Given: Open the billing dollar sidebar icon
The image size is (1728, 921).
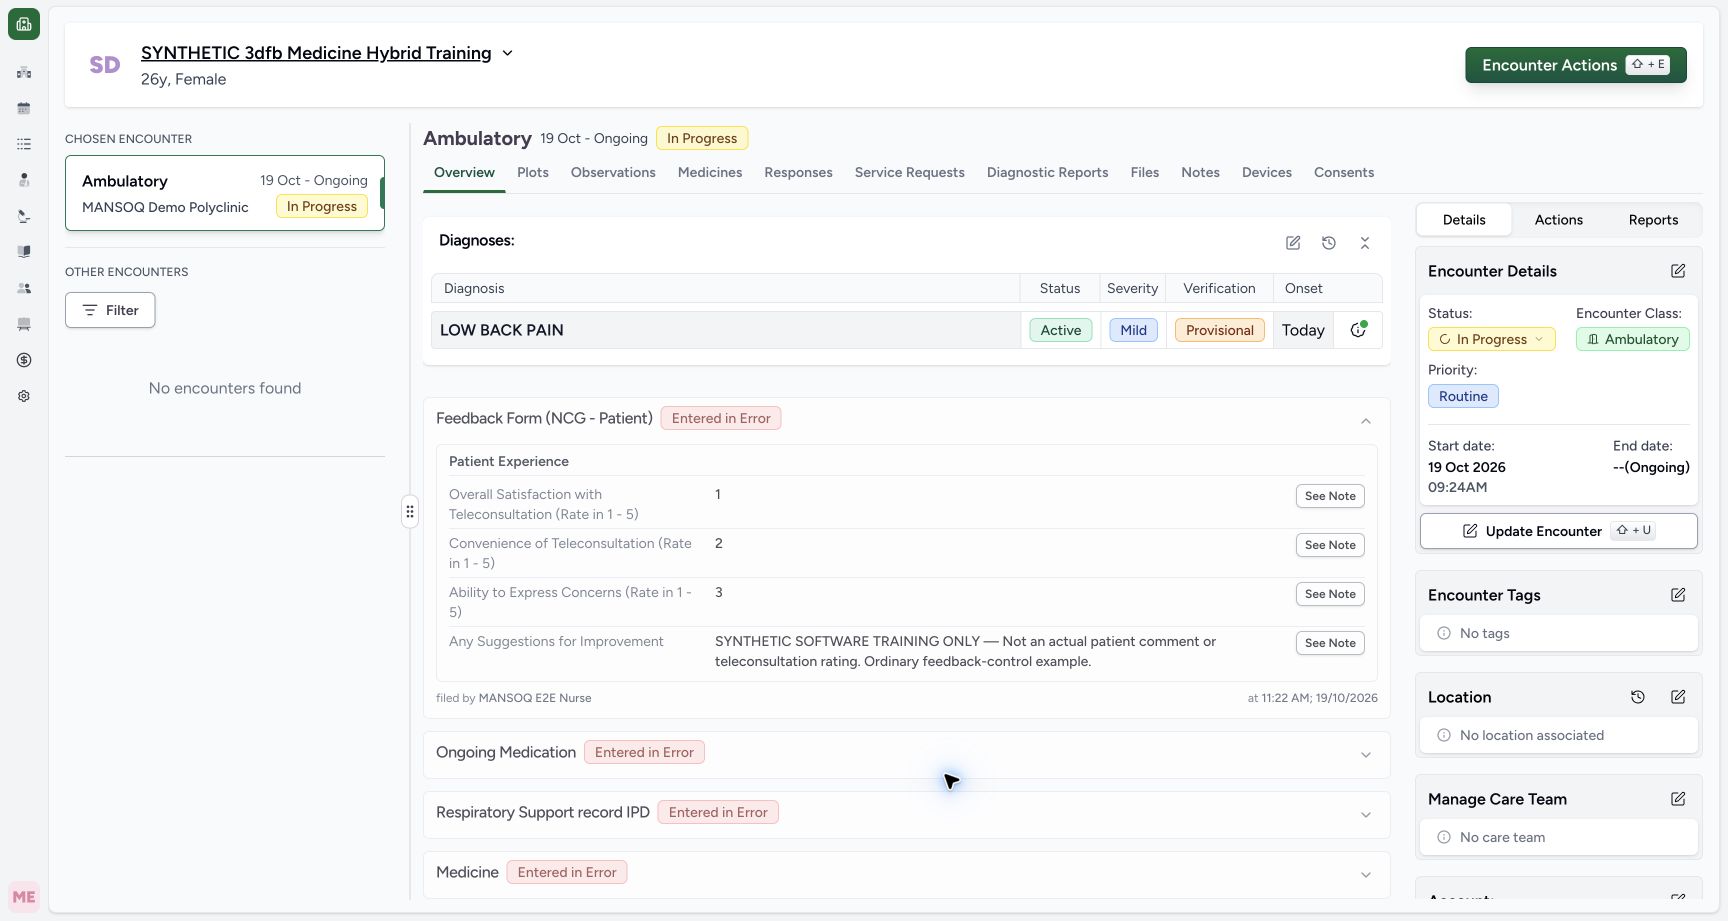Looking at the screenshot, I should pyautogui.click(x=24, y=360).
